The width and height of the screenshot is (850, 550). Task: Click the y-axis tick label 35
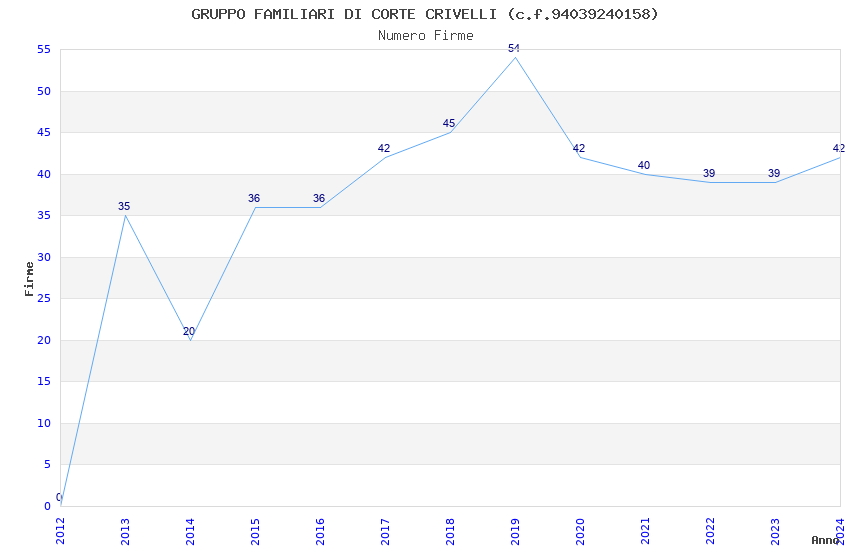coord(44,216)
